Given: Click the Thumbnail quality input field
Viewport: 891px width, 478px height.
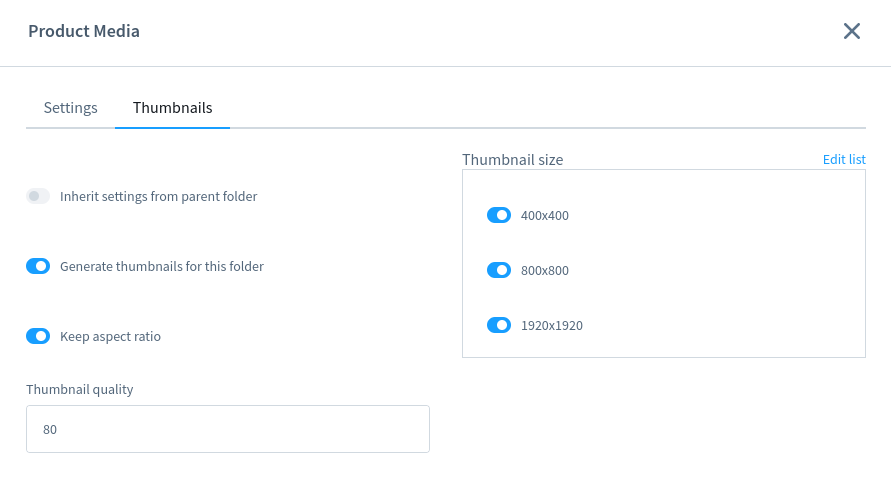Looking at the screenshot, I should [228, 429].
